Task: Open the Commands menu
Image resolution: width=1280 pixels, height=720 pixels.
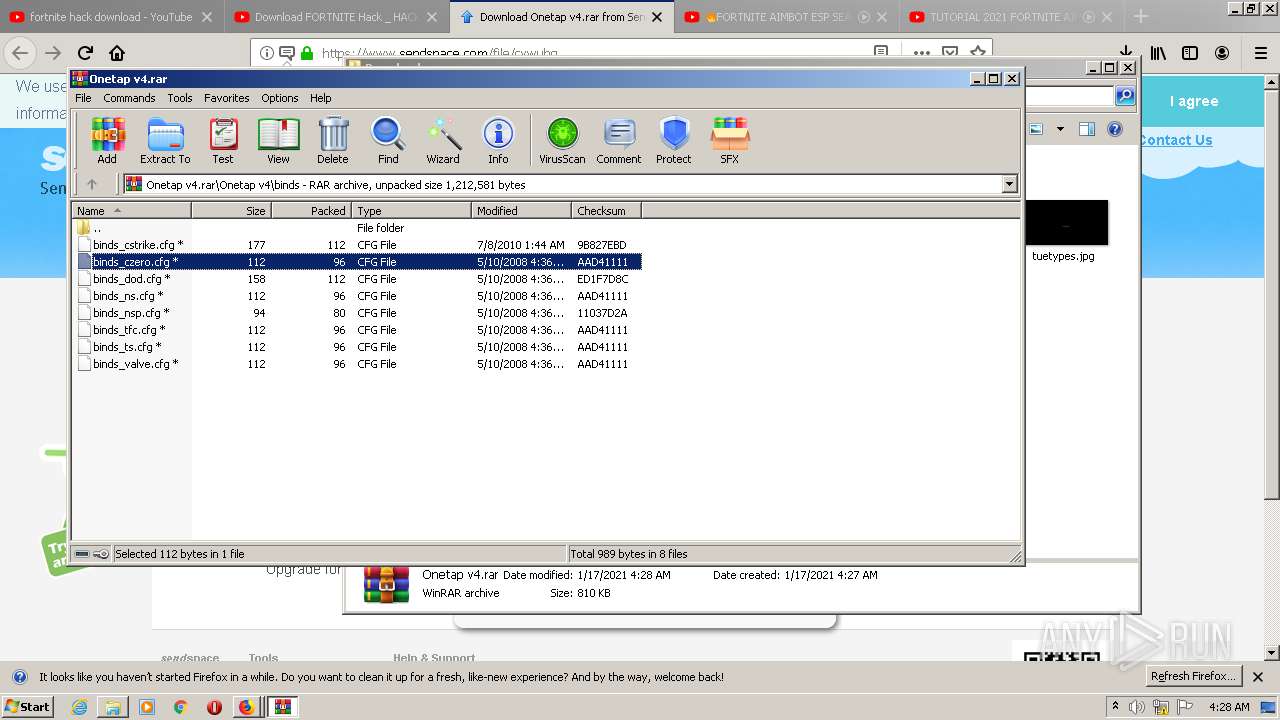Action: pyautogui.click(x=129, y=98)
